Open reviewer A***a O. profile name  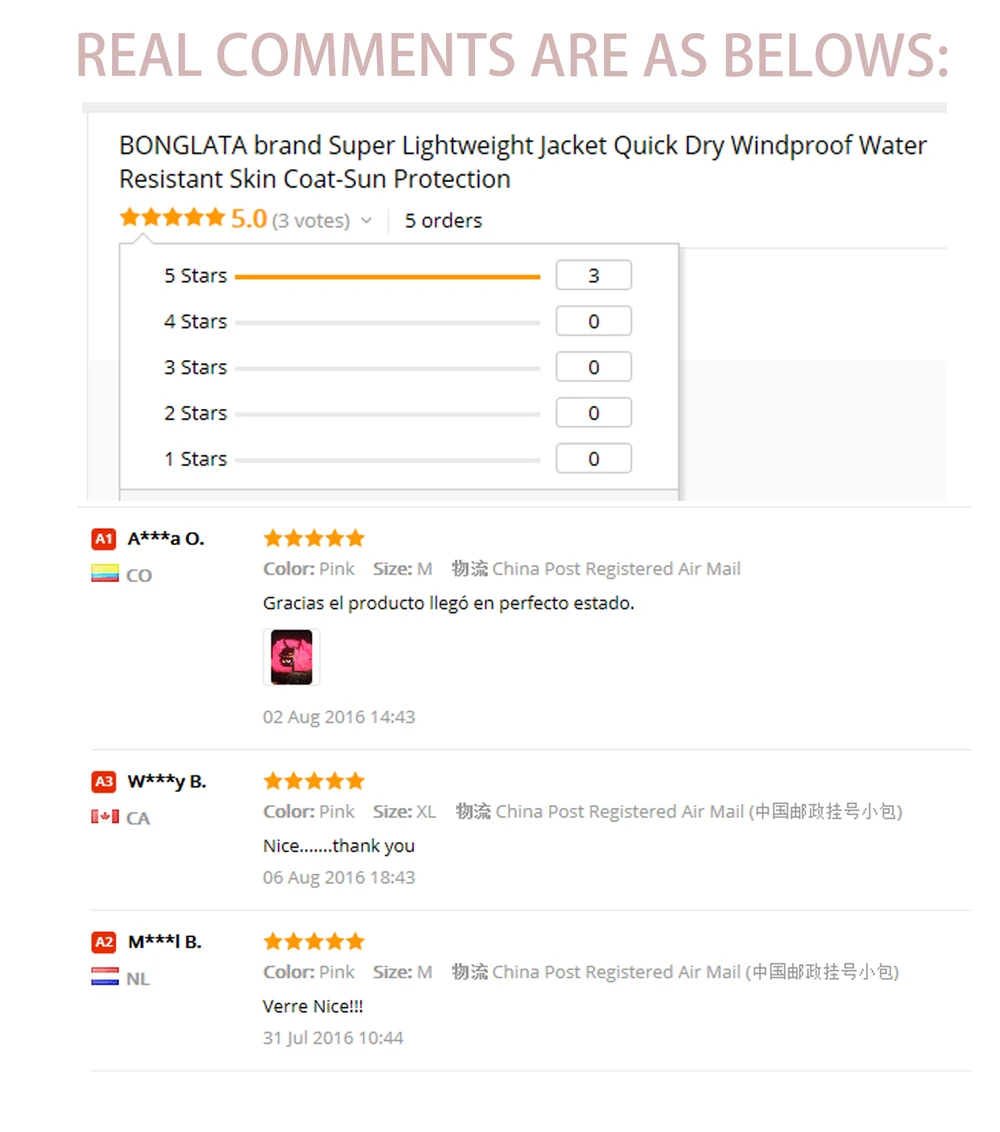pyautogui.click(x=166, y=539)
